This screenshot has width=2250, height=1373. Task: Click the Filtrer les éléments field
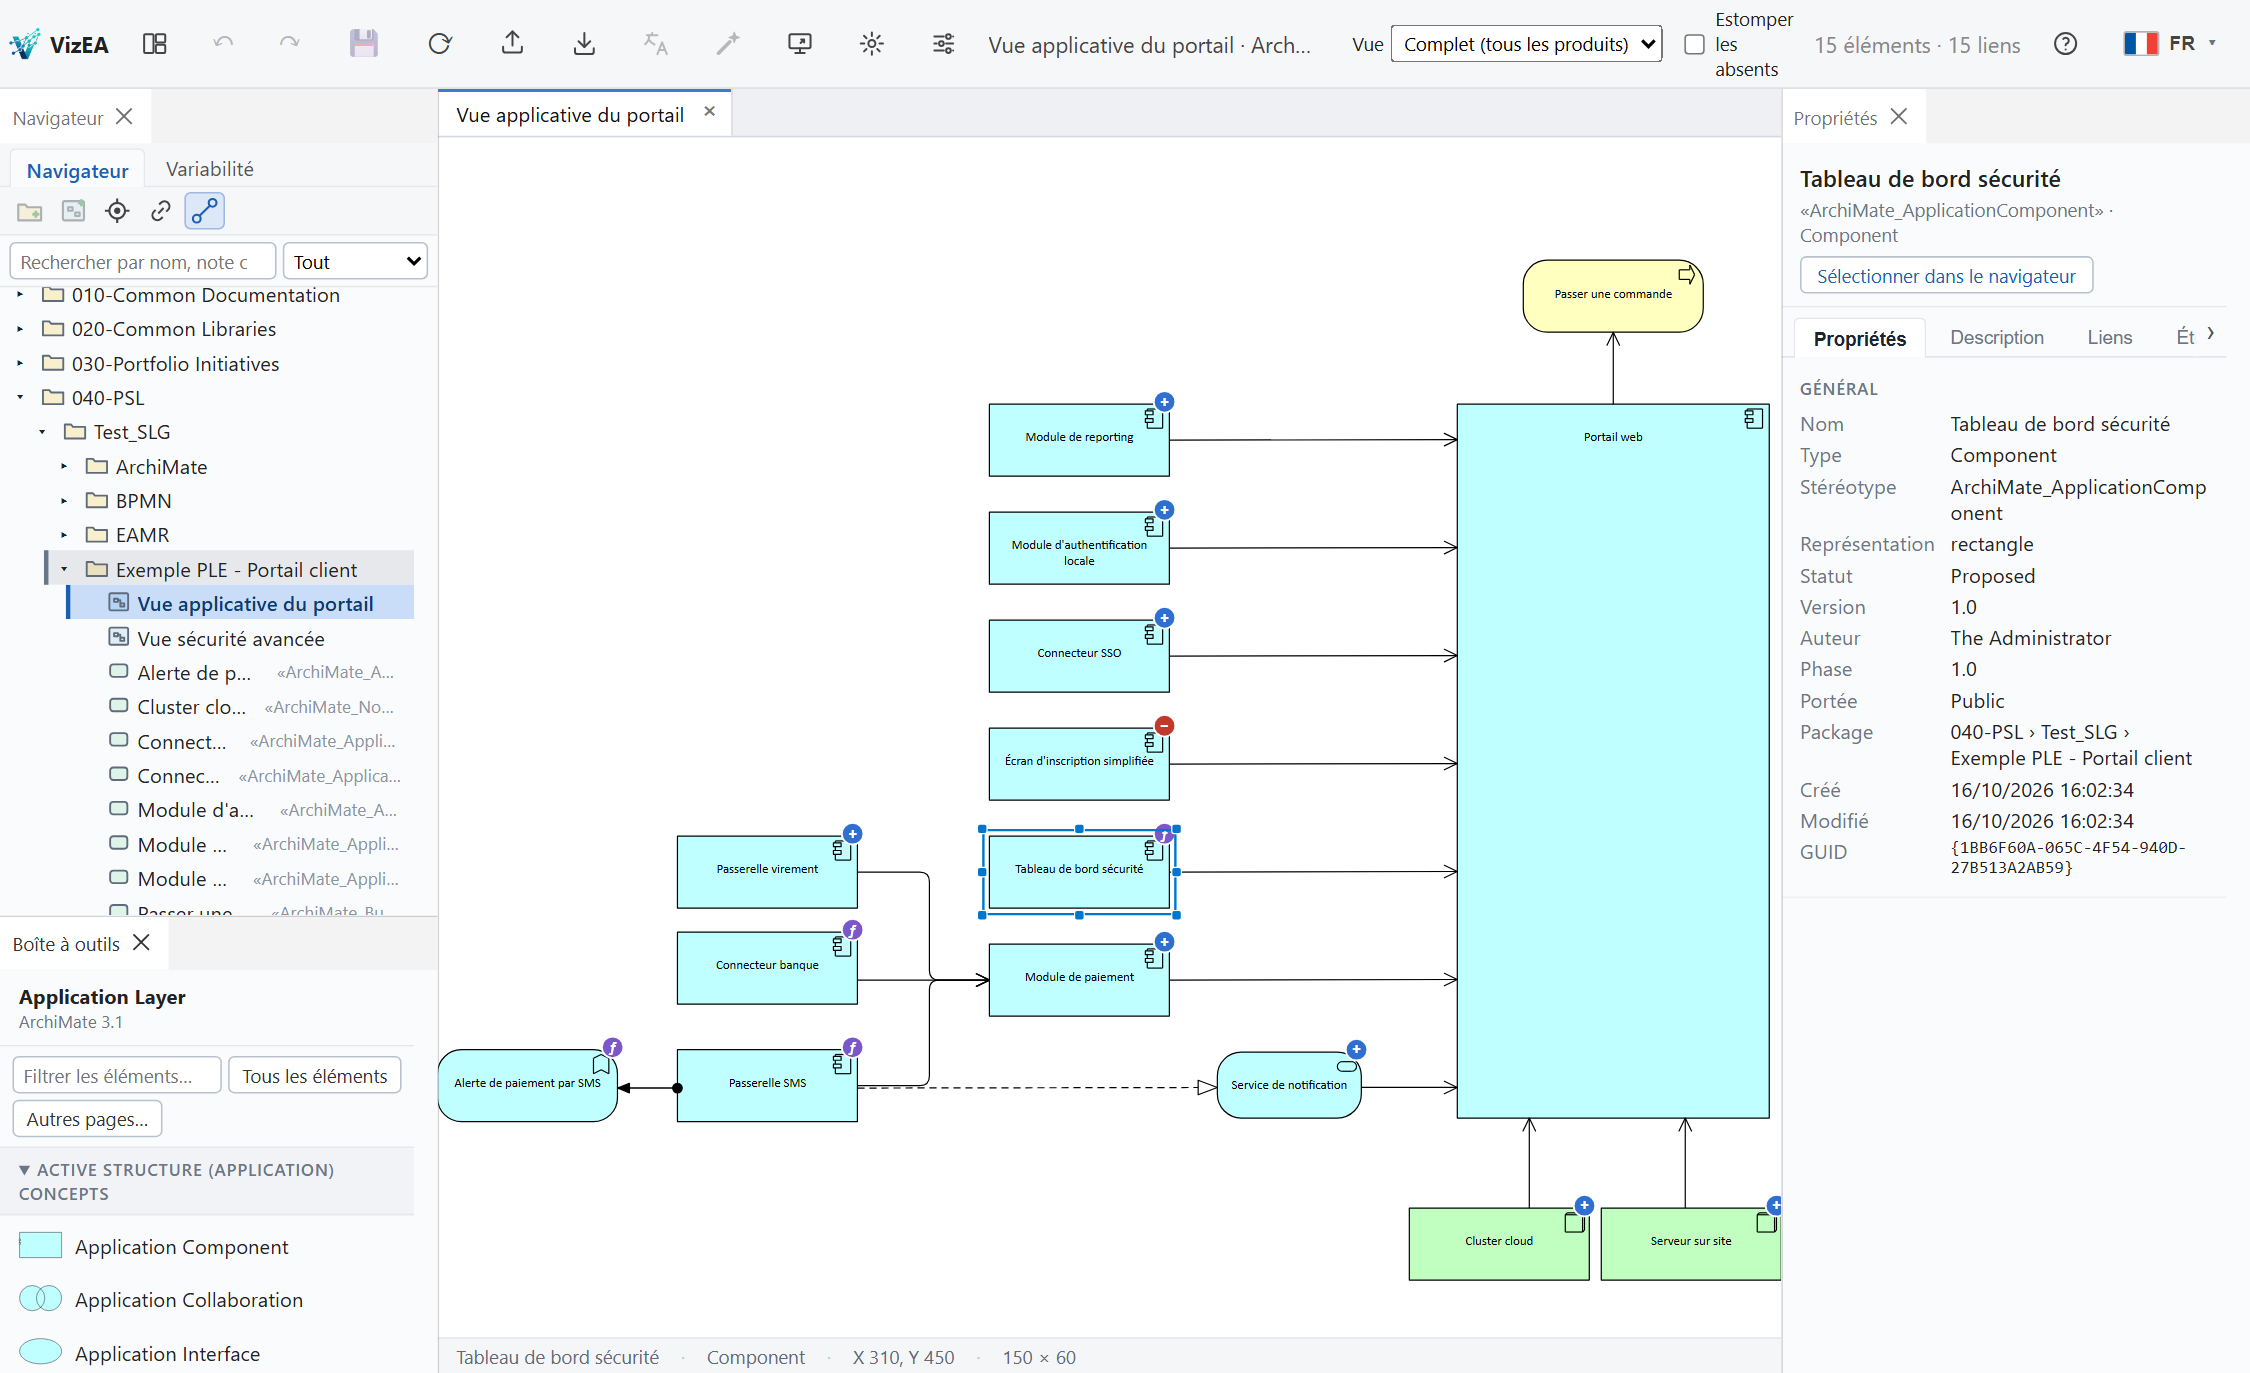click(x=117, y=1076)
